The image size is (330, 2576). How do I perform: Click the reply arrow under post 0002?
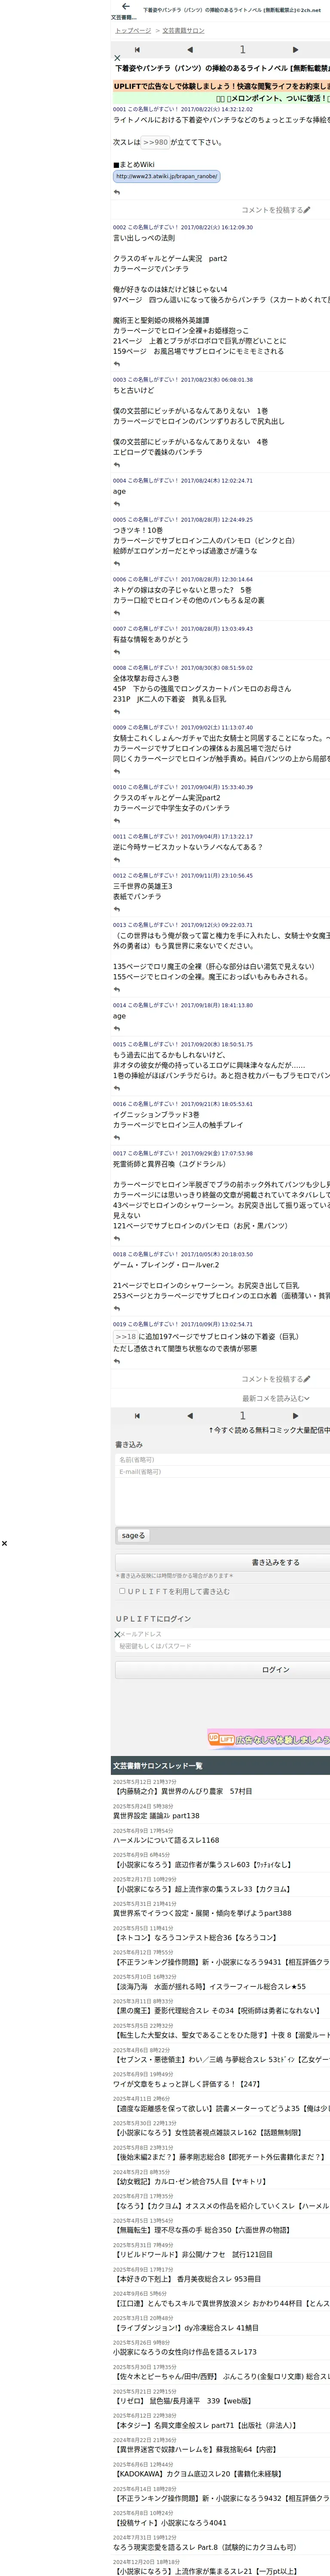pyautogui.click(x=117, y=364)
